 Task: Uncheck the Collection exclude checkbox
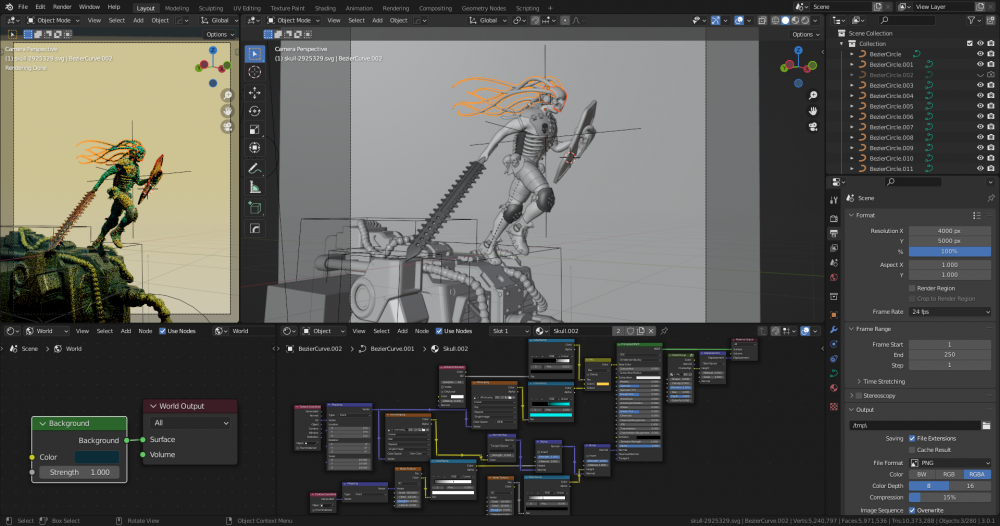pos(970,44)
